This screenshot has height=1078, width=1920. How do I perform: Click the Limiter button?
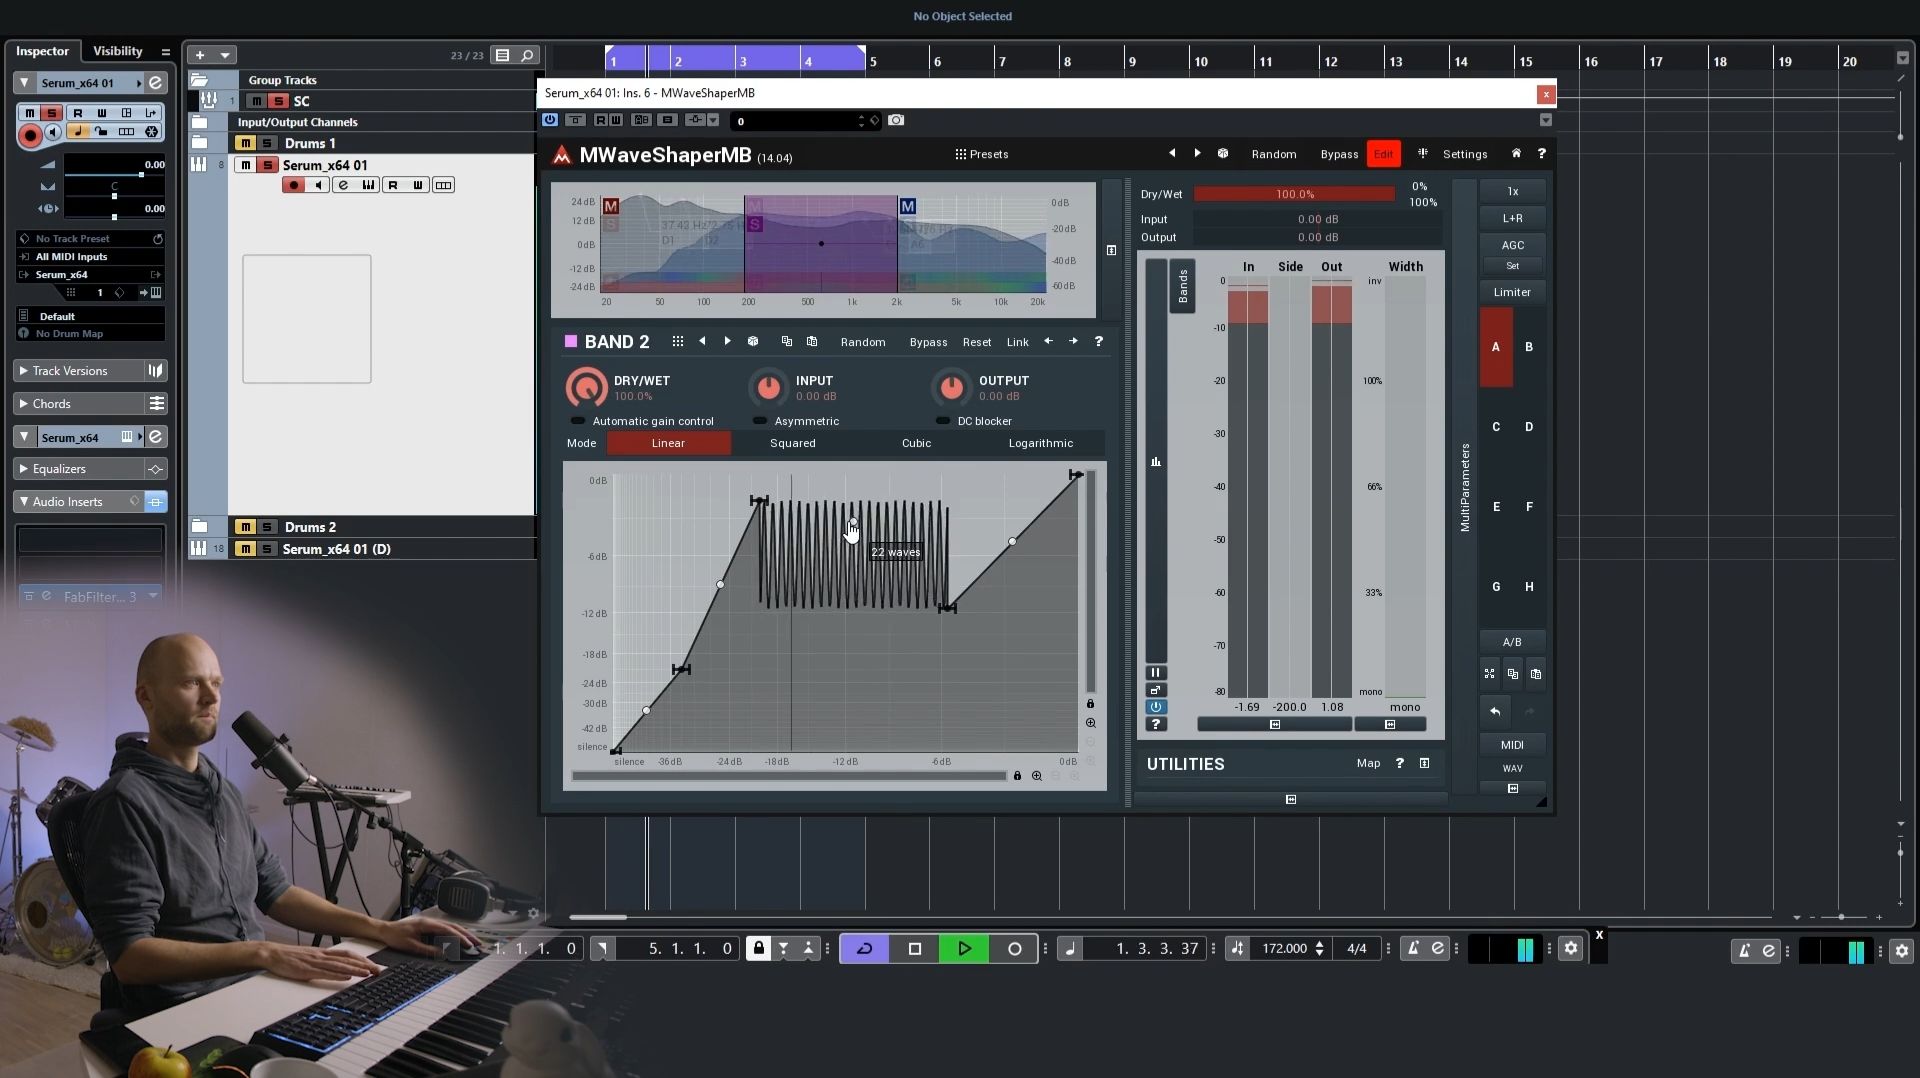click(x=1512, y=292)
